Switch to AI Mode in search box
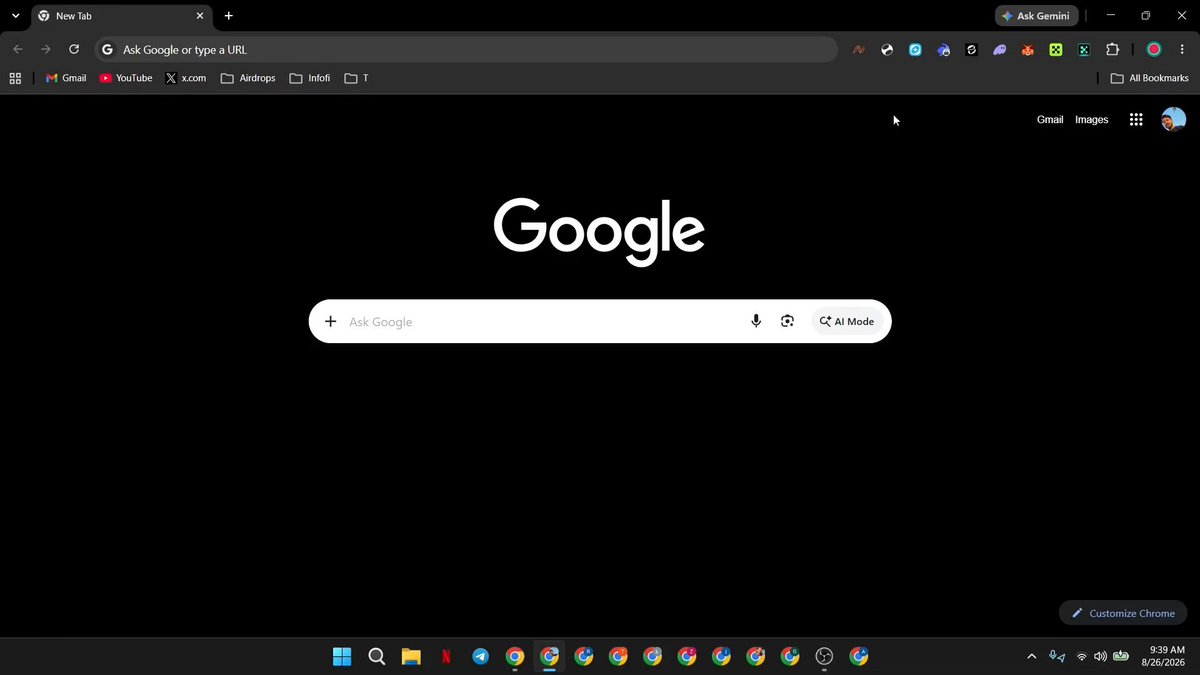The height and width of the screenshot is (675, 1200). coord(847,321)
